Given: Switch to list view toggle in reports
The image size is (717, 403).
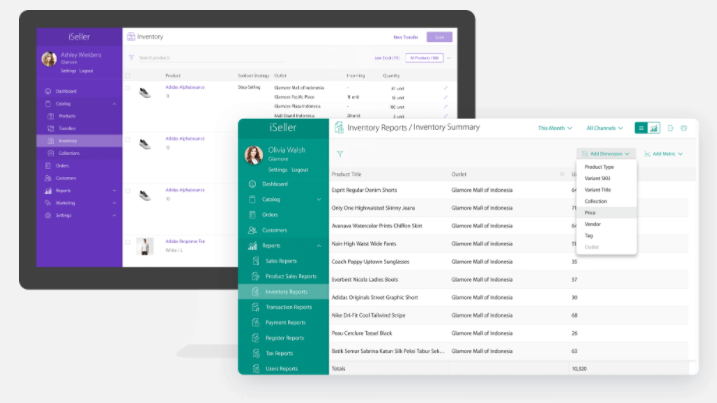Looking at the screenshot, I should 641,128.
